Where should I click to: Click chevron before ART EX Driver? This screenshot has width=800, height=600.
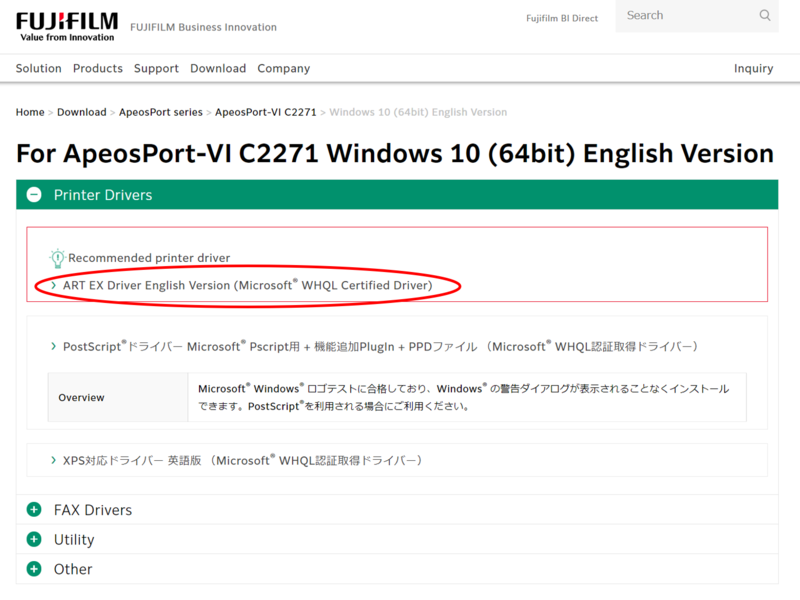pyautogui.click(x=54, y=286)
